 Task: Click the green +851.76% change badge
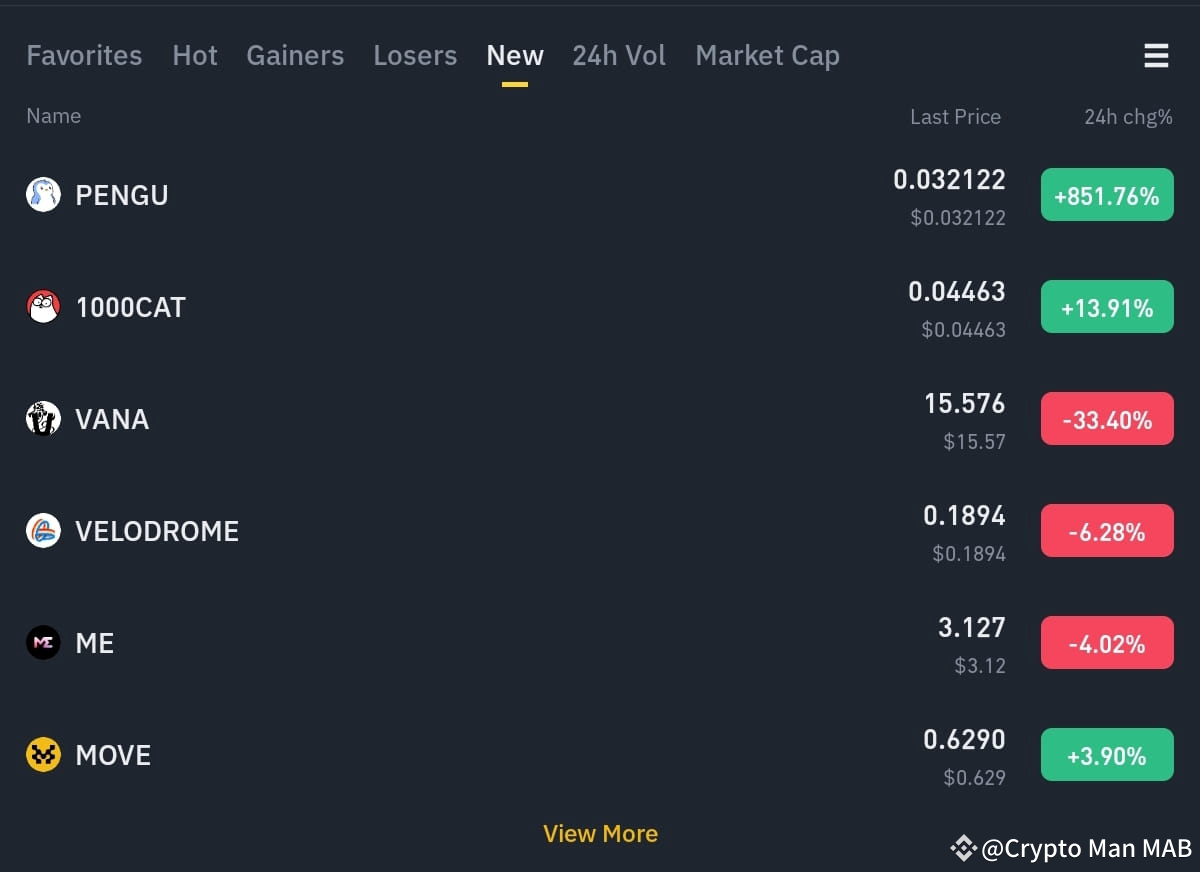(x=1107, y=194)
